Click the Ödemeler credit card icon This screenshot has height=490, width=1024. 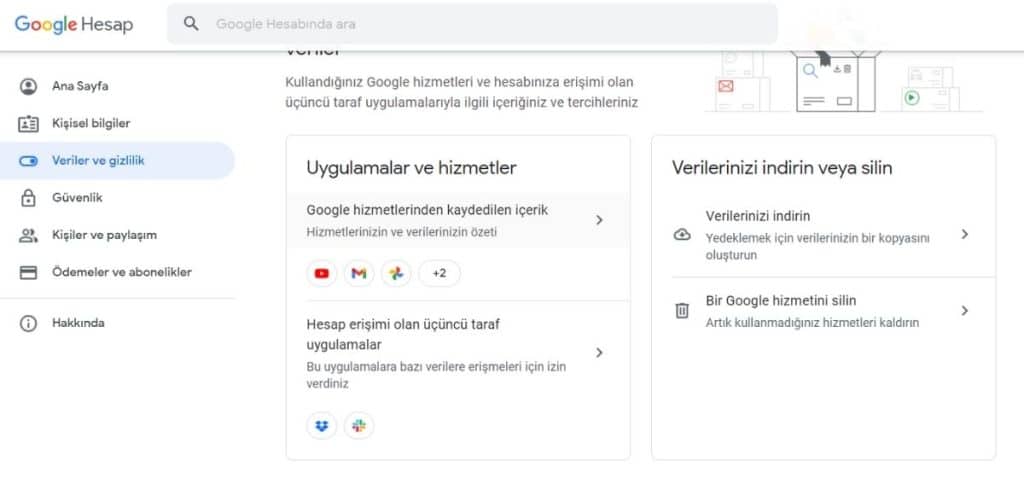(28, 273)
